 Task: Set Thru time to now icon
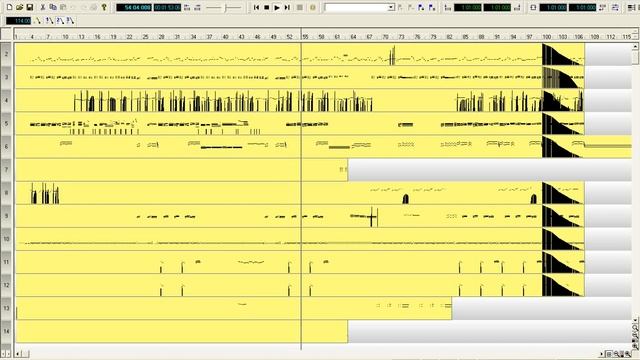click(x=517, y=7)
